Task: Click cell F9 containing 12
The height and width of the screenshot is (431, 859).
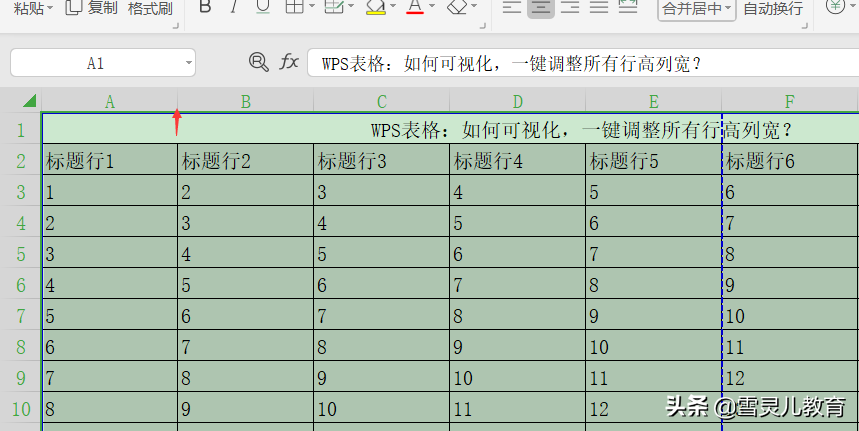Action: pyautogui.click(x=789, y=377)
